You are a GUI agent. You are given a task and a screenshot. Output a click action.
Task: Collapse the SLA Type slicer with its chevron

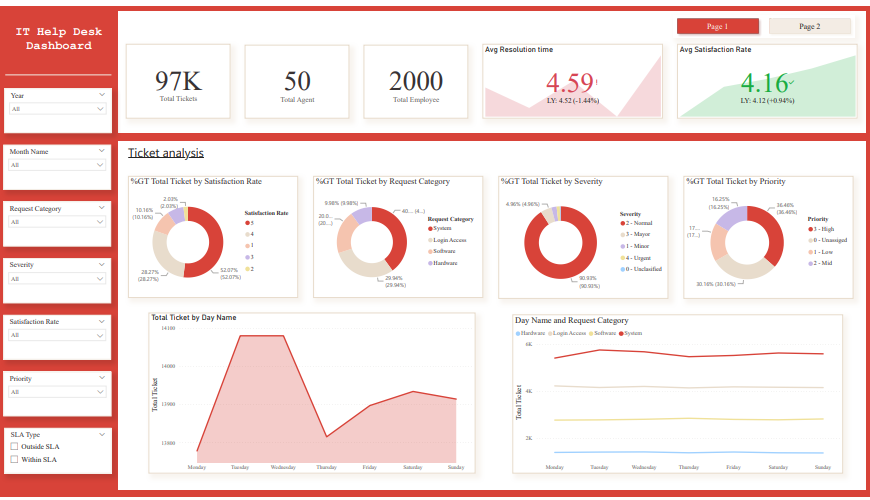(102, 435)
